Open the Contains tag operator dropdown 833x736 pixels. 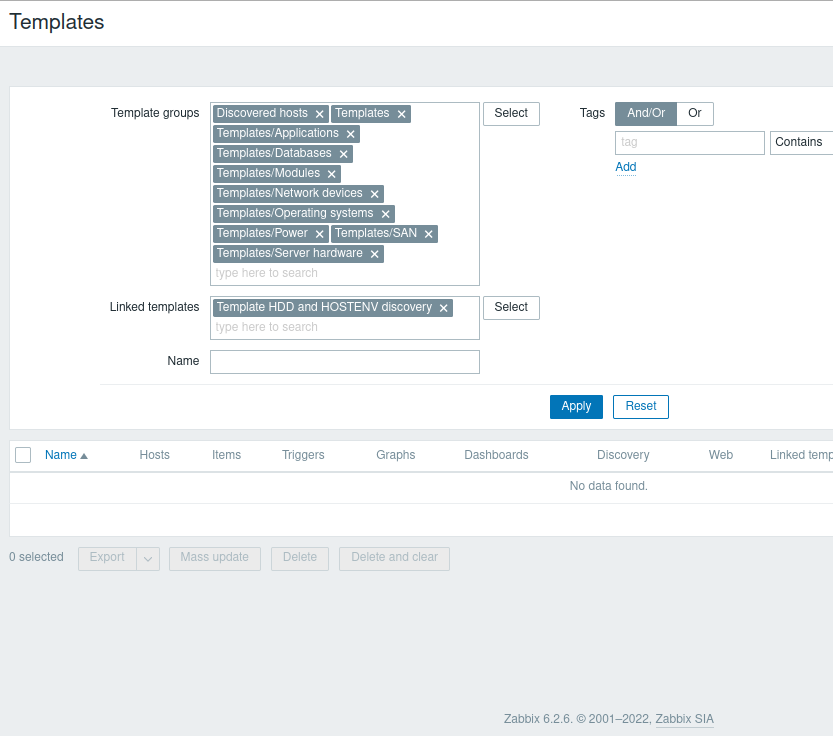(x=801, y=142)
